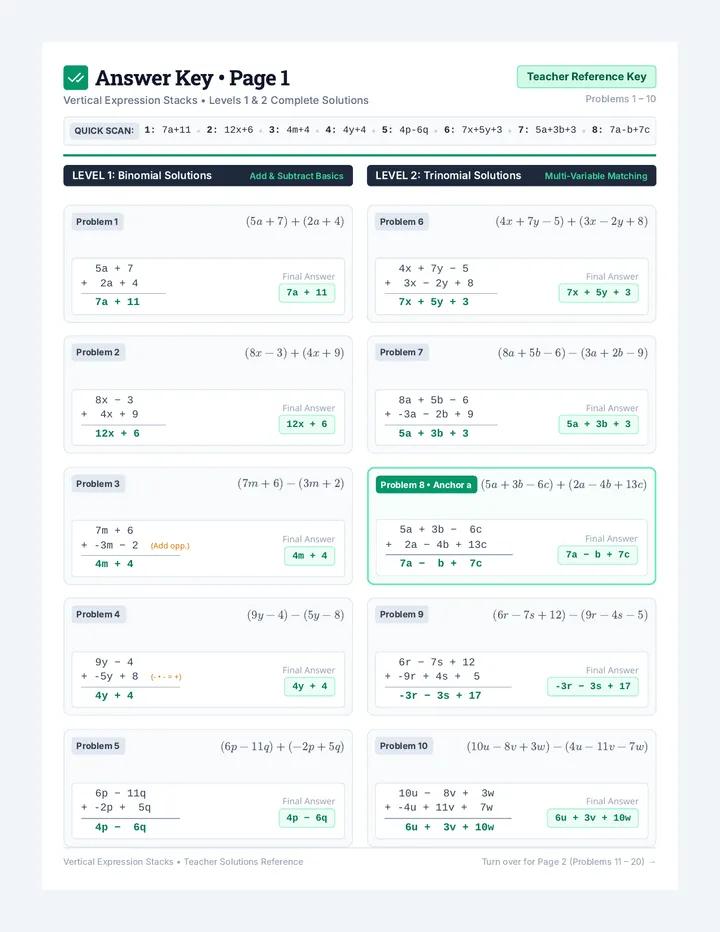Click the Problem 1 label tag

click(97, 222)
